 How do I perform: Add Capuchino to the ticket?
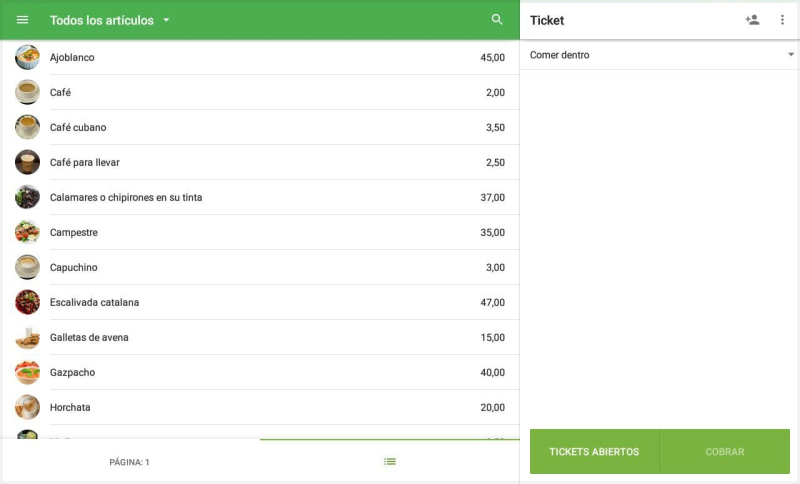coord(74,268)
